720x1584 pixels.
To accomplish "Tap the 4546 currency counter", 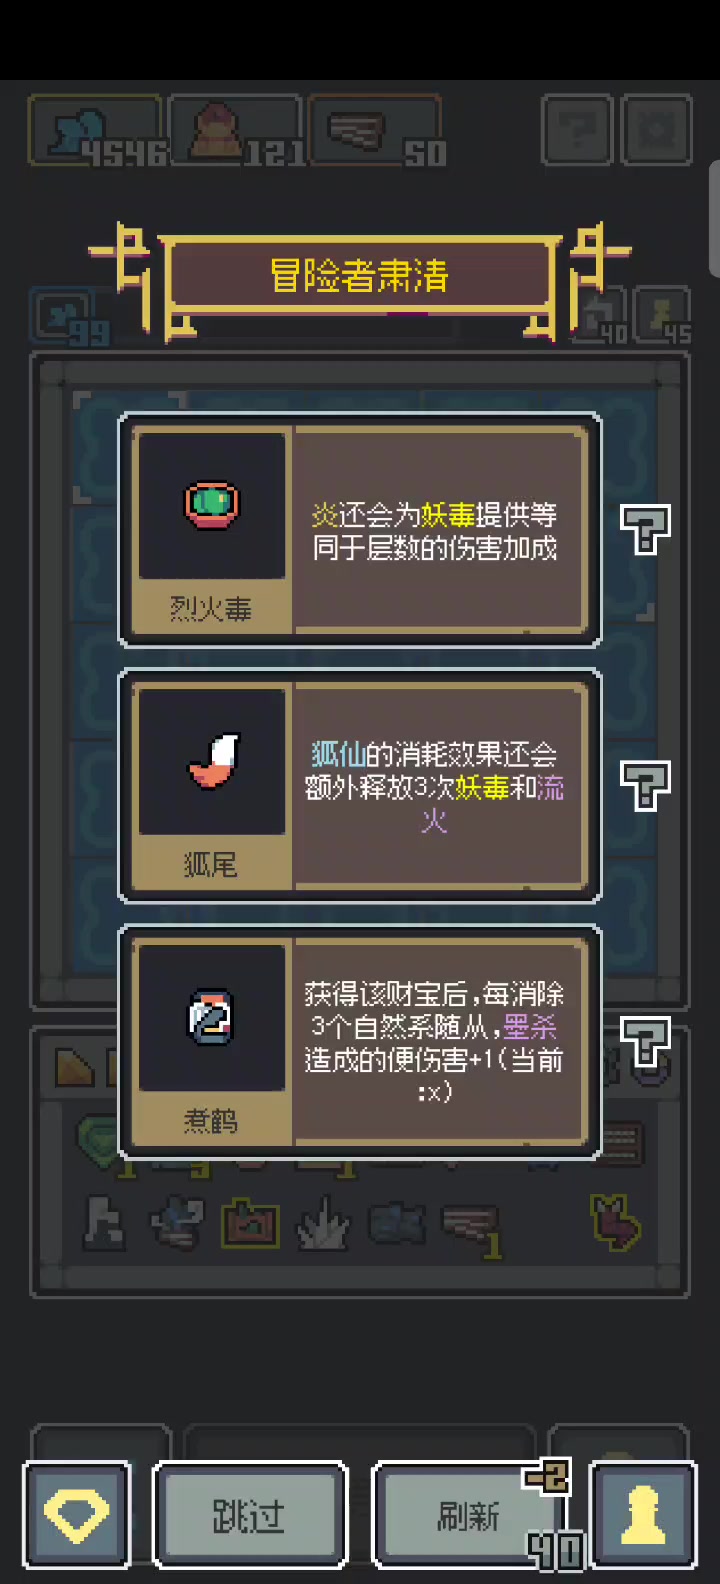I will [x=97, y=130].
